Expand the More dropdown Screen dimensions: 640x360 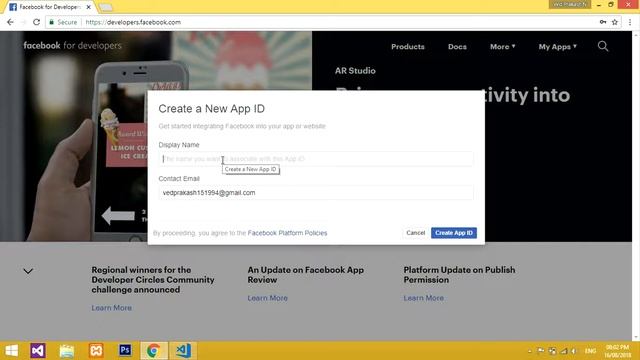click(x=502, y=47)
